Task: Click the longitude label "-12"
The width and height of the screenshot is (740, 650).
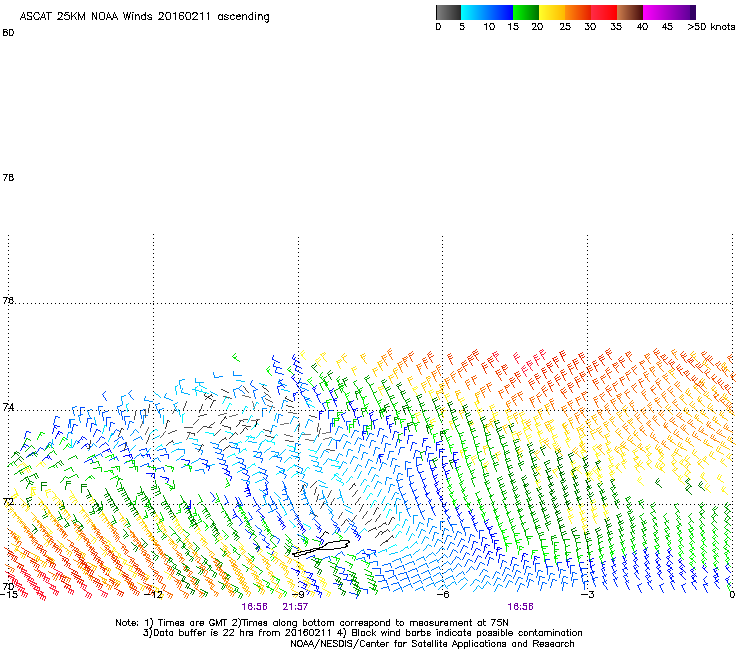Action: pos(153,595)
